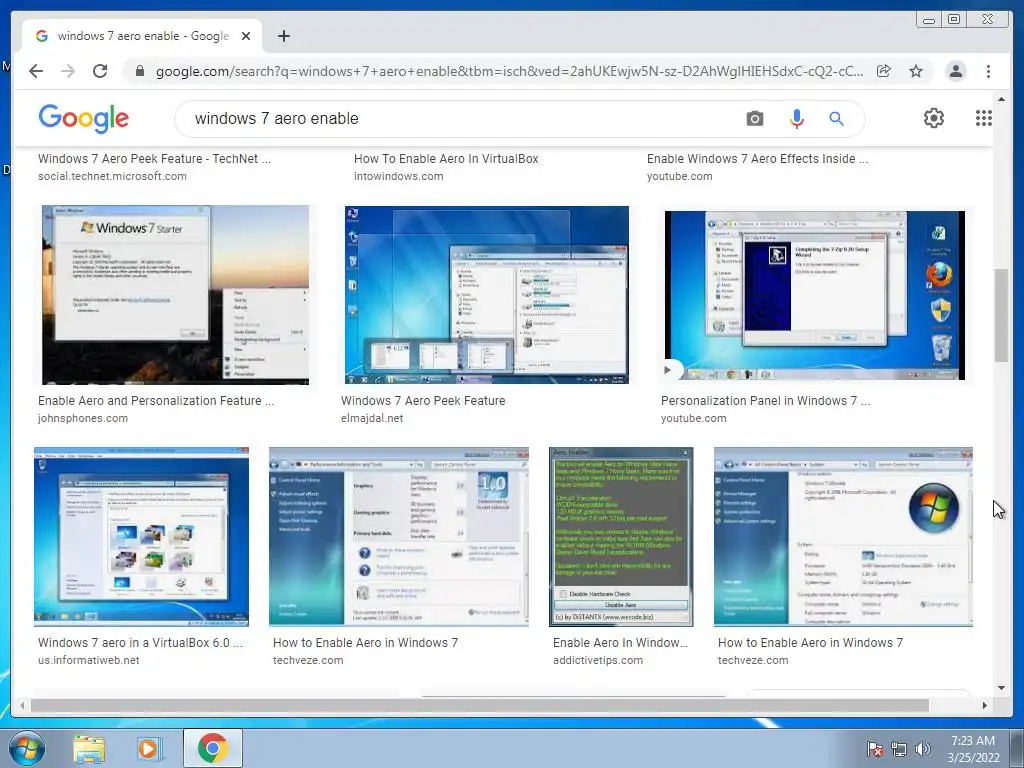Viewport: 1024px width, 768px height.
Task: Start voice search with microphone
Action: (x=796, y=118)
